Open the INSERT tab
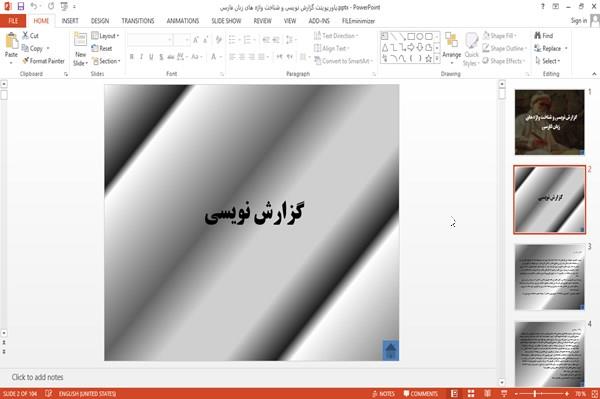This screenshot has height=399, width=600. point(70,21)
